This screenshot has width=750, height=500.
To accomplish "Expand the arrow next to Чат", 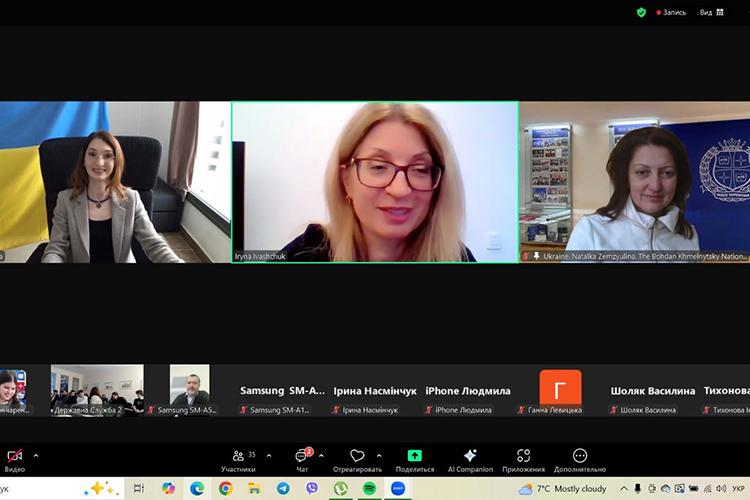I will click(x=321, y=456).
